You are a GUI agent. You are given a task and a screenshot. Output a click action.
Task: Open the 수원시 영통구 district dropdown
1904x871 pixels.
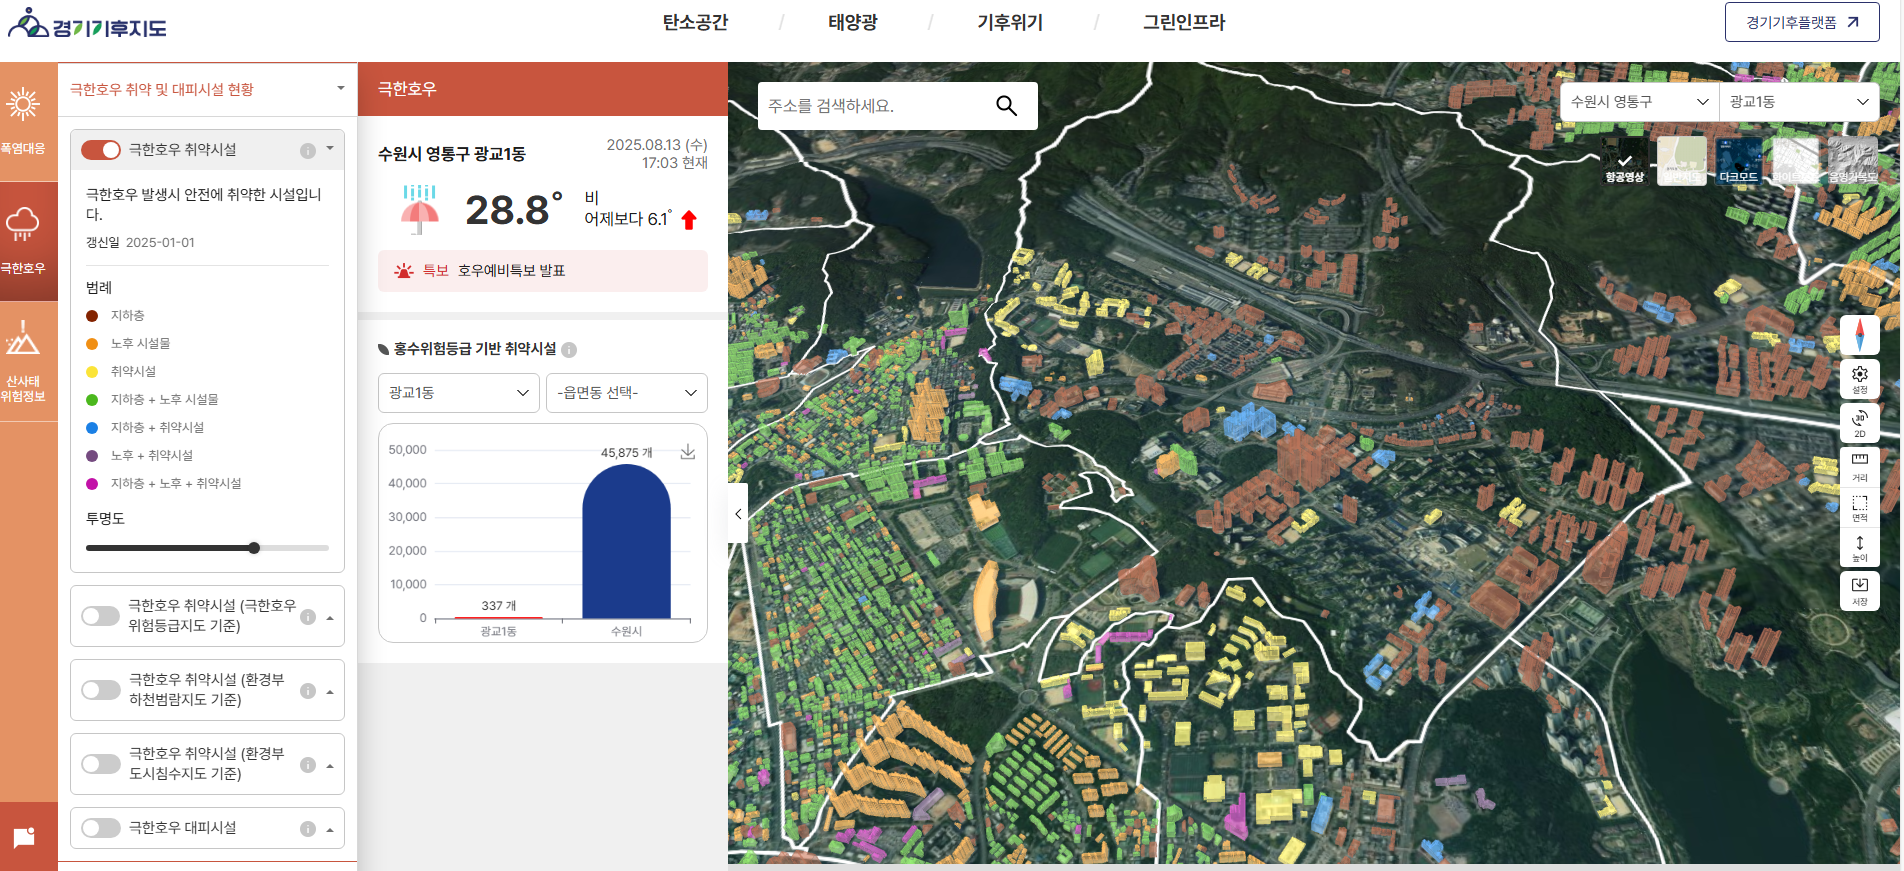[x=1639, y=102]
